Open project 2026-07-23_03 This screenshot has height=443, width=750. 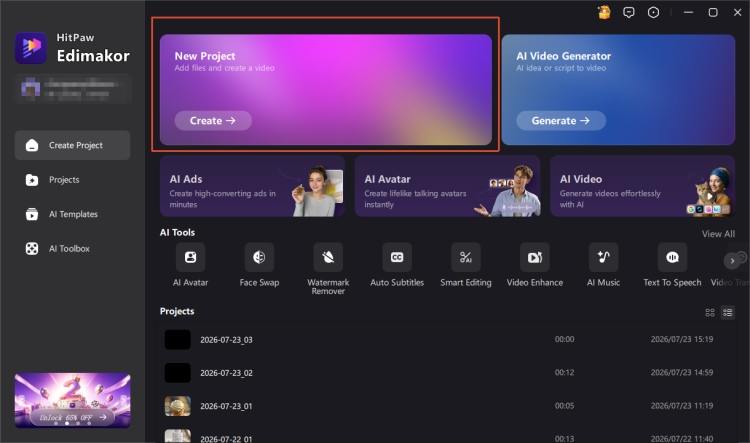(448, 340)
